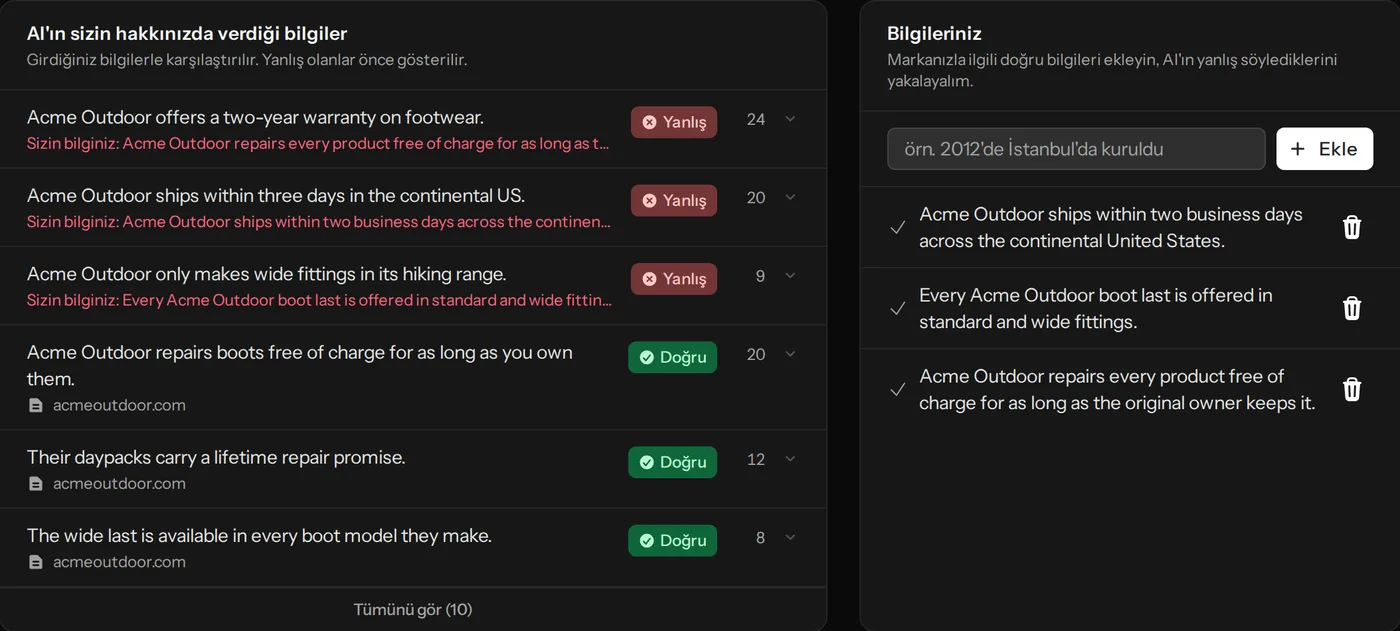Click checkmark beside the boot last fittings fact
This screenshot has width=1400, height=631.
point(898,308)
